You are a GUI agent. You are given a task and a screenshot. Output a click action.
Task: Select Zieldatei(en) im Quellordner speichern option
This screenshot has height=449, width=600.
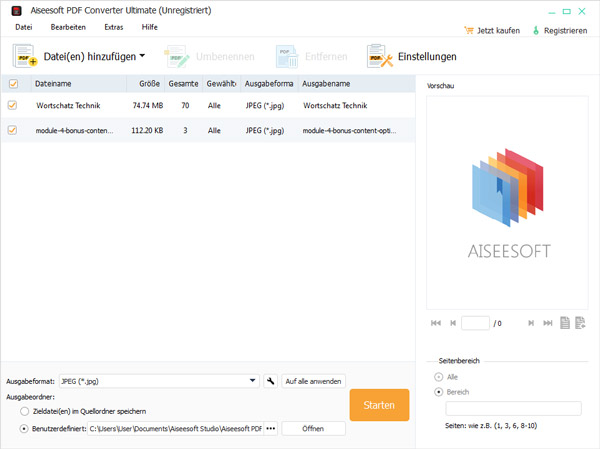click(25, 411)
